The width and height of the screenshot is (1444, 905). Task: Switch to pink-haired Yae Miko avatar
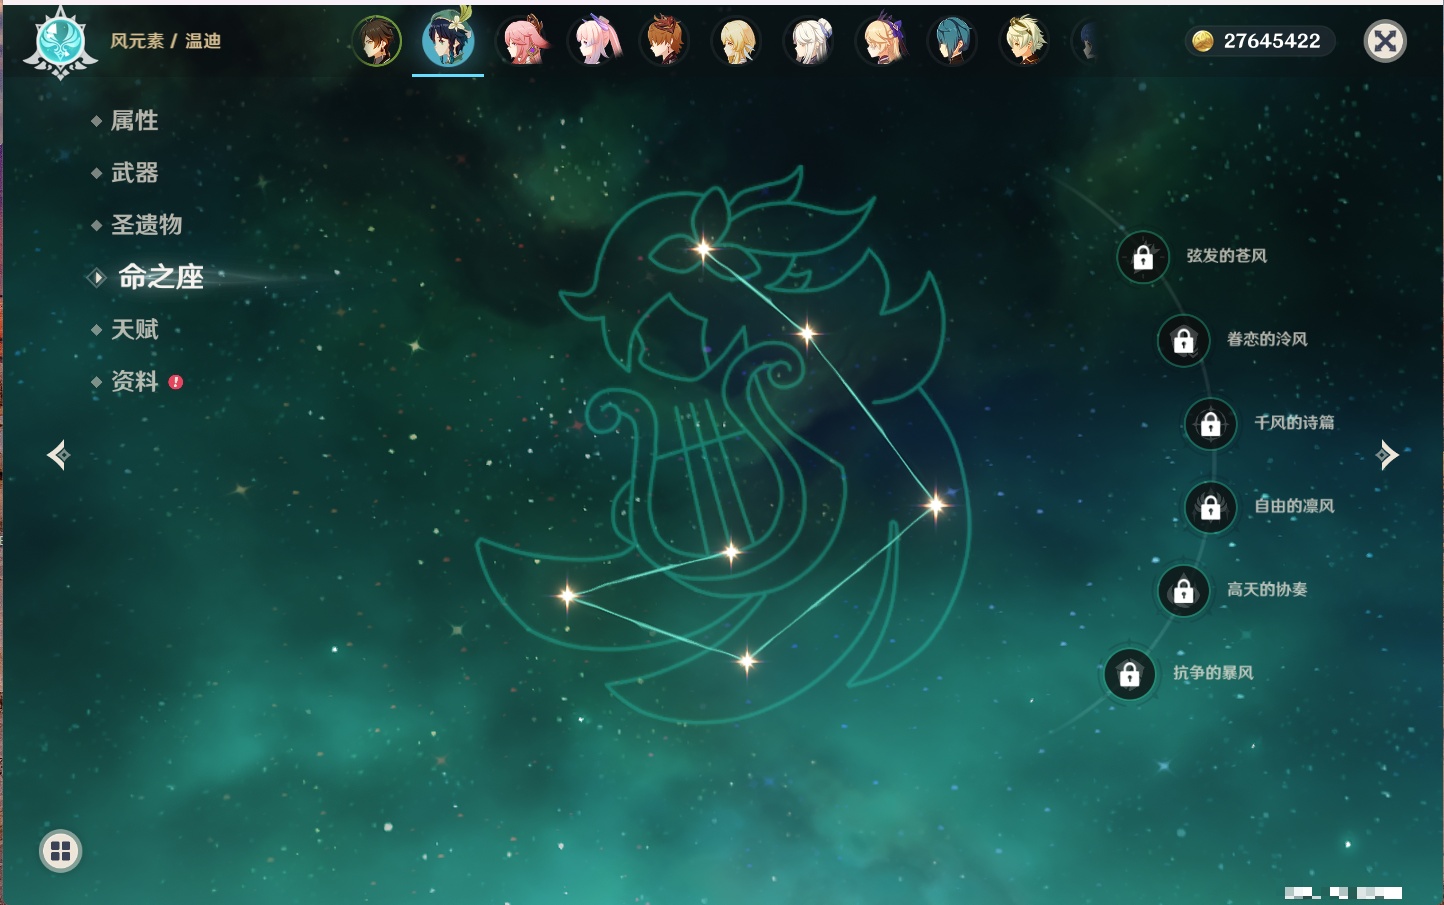[x=521, y=41]
